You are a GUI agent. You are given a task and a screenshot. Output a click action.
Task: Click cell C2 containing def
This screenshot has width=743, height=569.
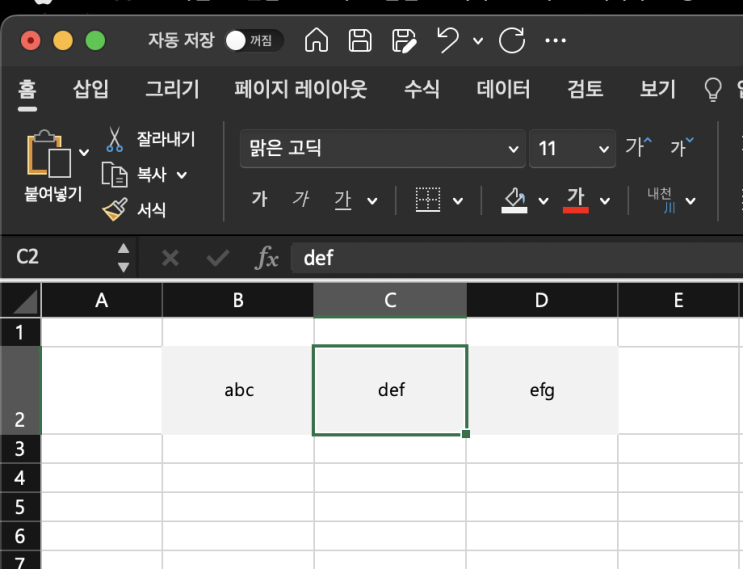390,390
